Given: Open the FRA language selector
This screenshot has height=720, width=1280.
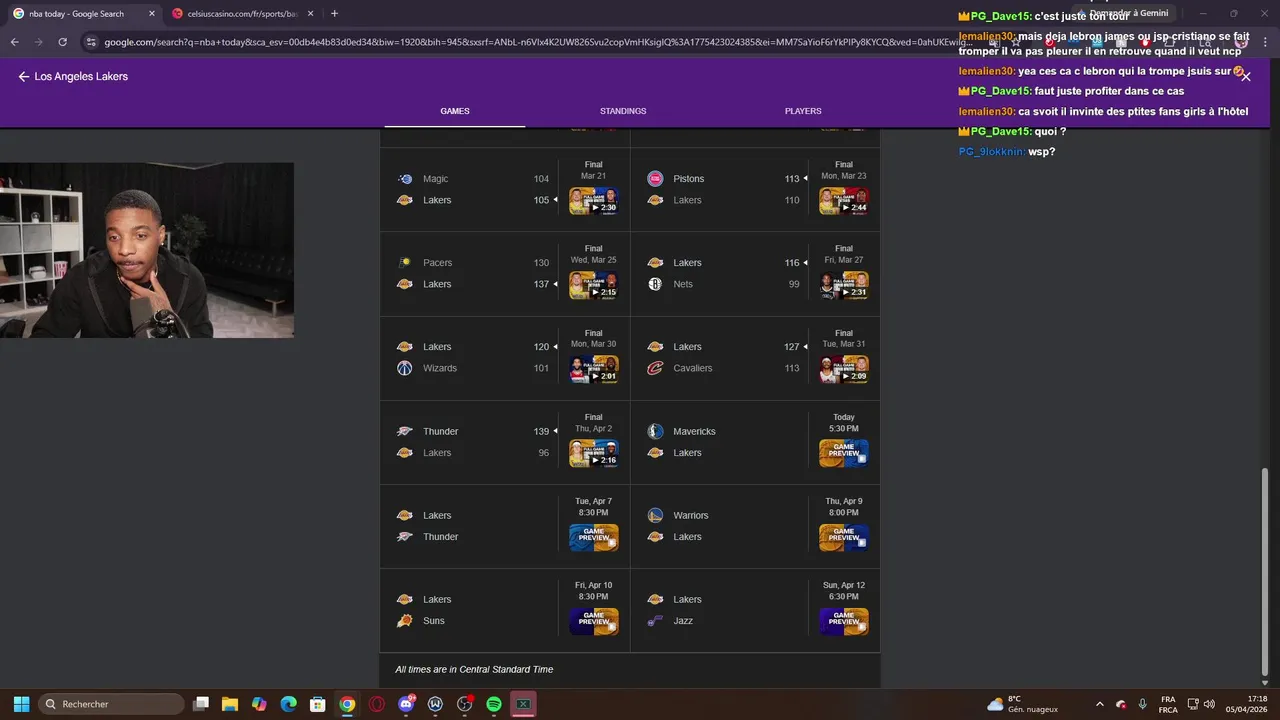Looking at the screenshot, I should click(1168, 704).
